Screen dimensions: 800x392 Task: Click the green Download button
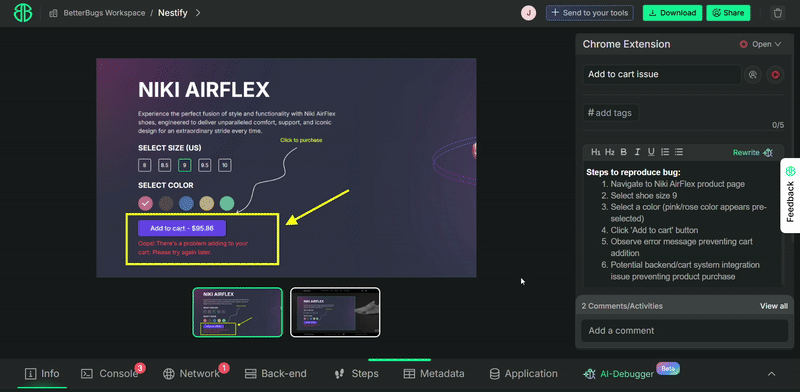click(672, 13)
